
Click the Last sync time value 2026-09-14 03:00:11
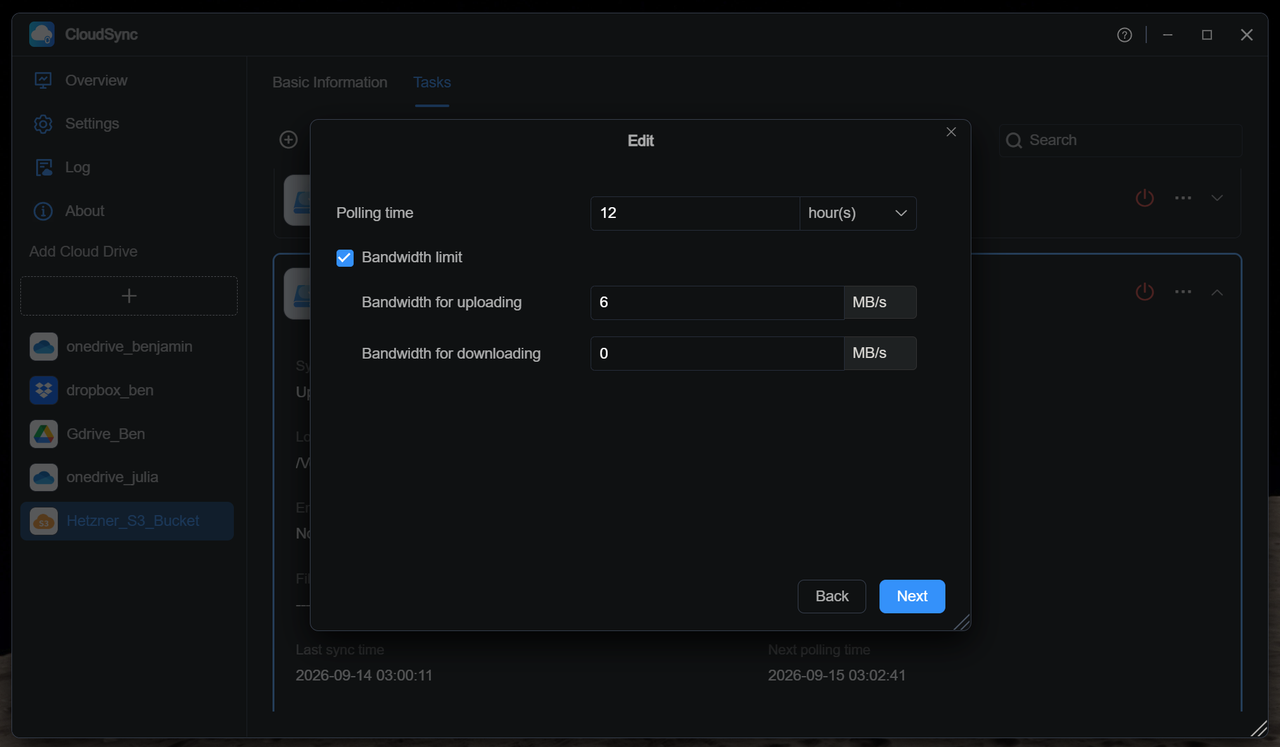[364, 676]
